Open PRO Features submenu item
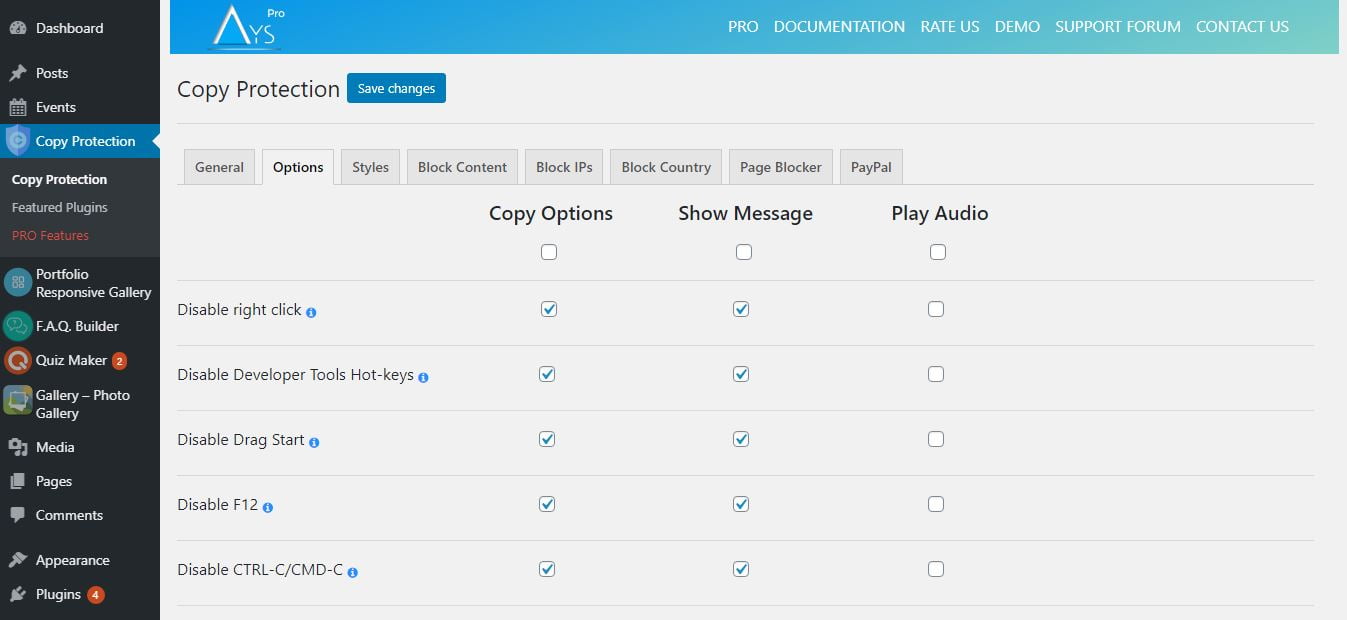 pyautogui.click(x=50, y=235)
